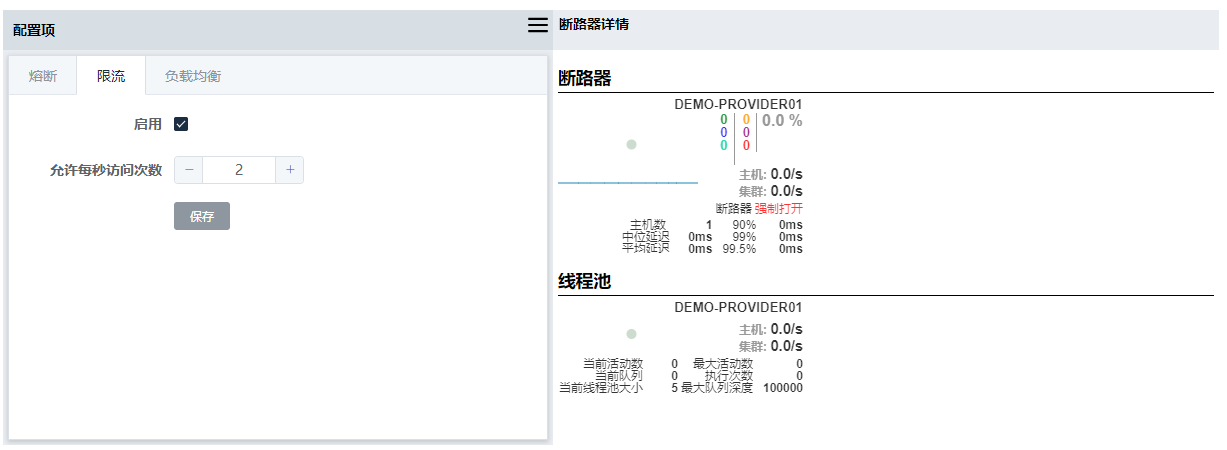The image size is (1227, 450).
Task: Select the 断路器 section heading
Action: pyautogui.click(x=584, y=78)
